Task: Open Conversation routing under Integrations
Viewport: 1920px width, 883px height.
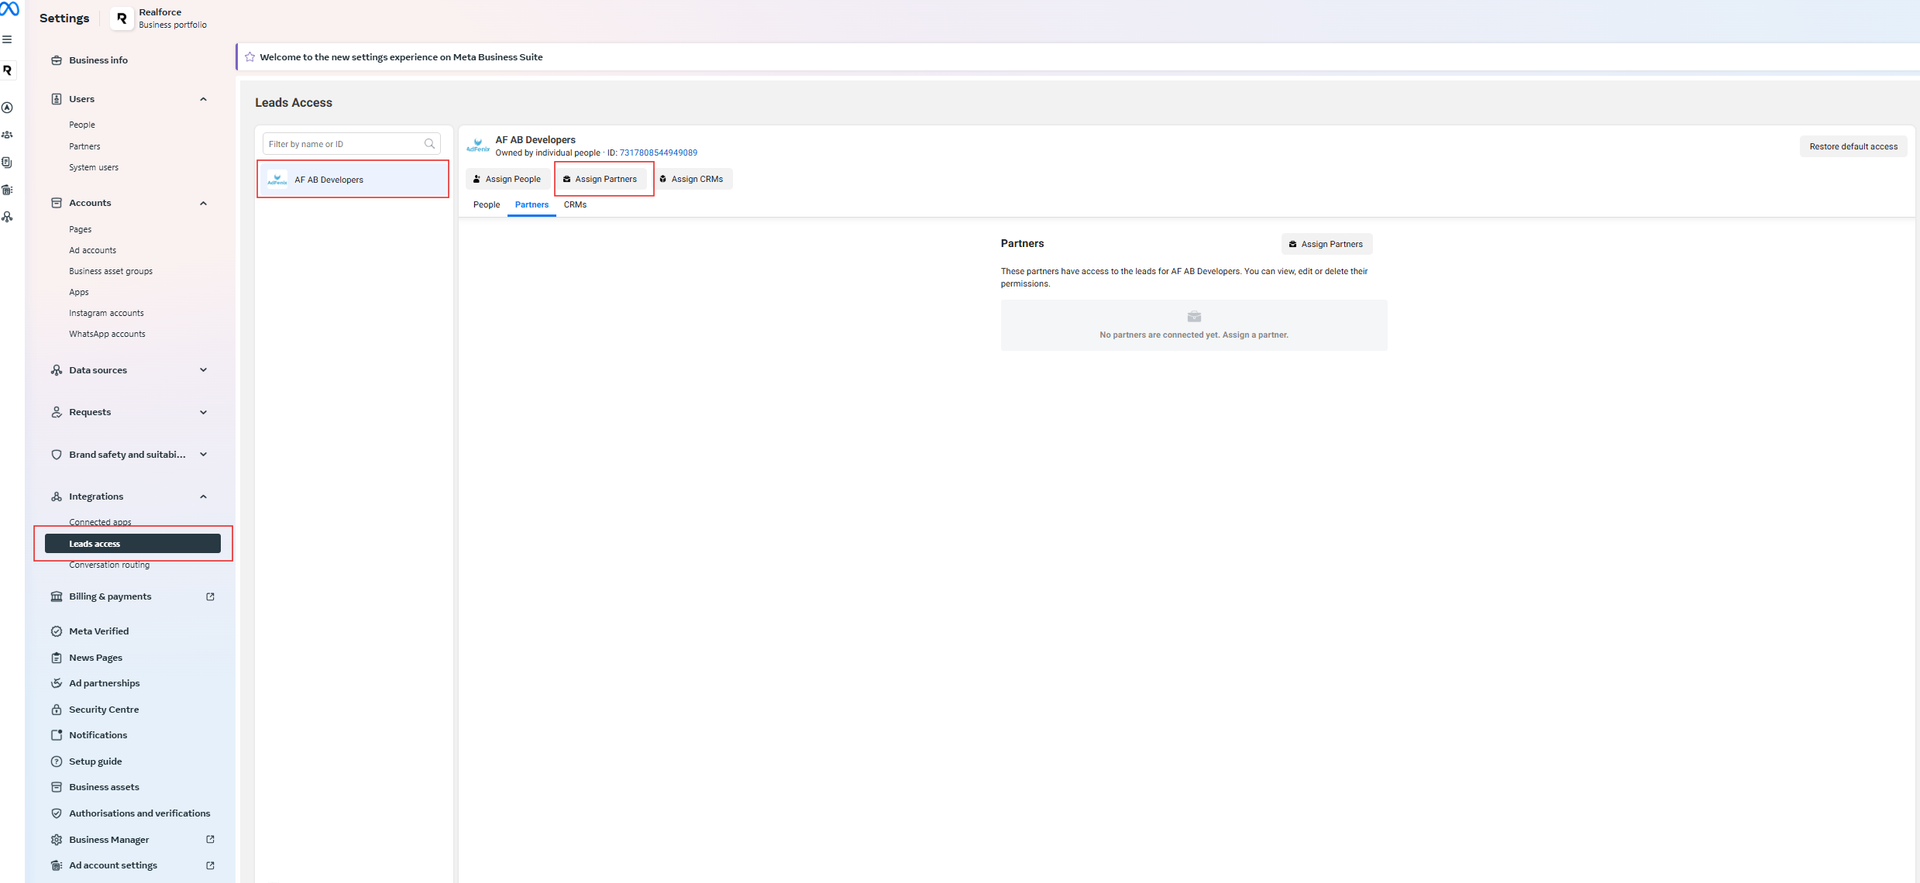Action: (109, 565)
